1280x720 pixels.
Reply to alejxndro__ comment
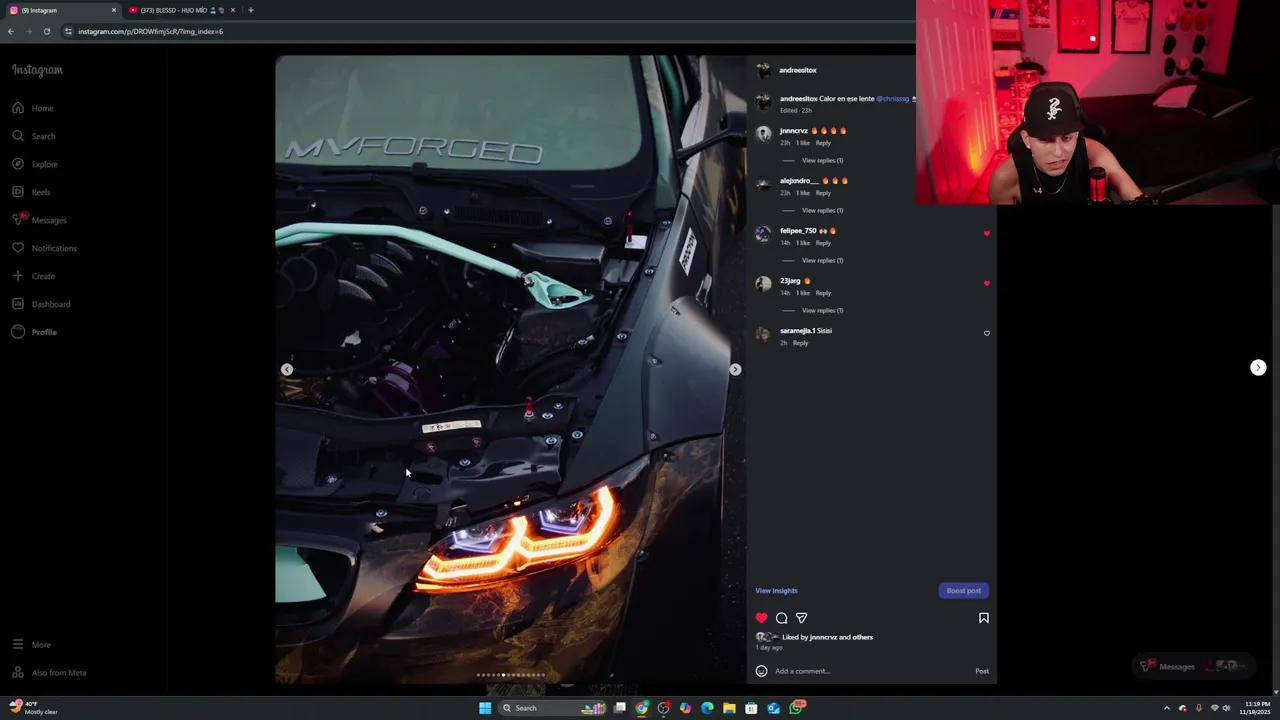tap(823, 193)
